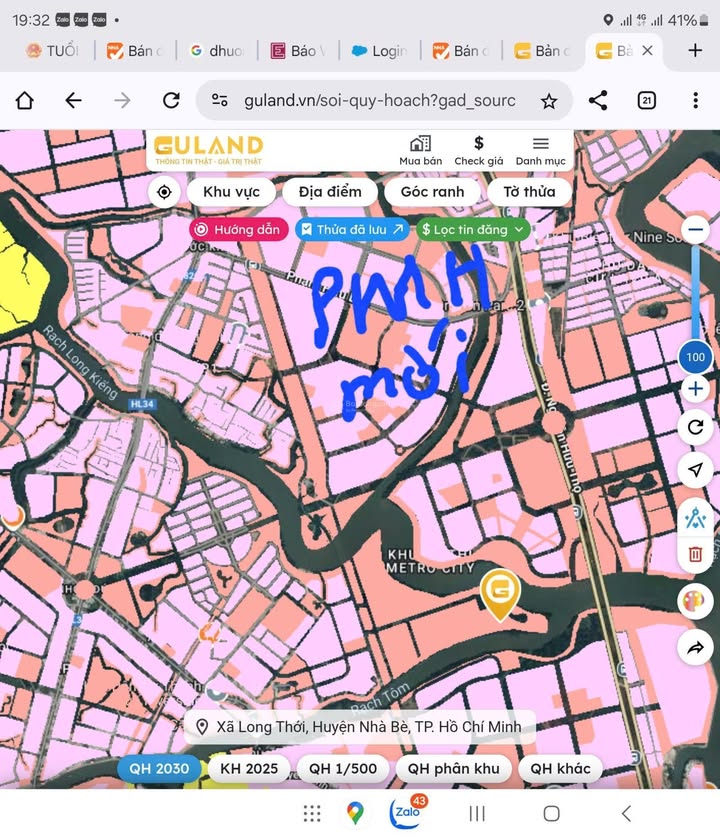Open the Danh mục hamburger menu
This screenshot has height=838, width=720.
coord(541,151)
